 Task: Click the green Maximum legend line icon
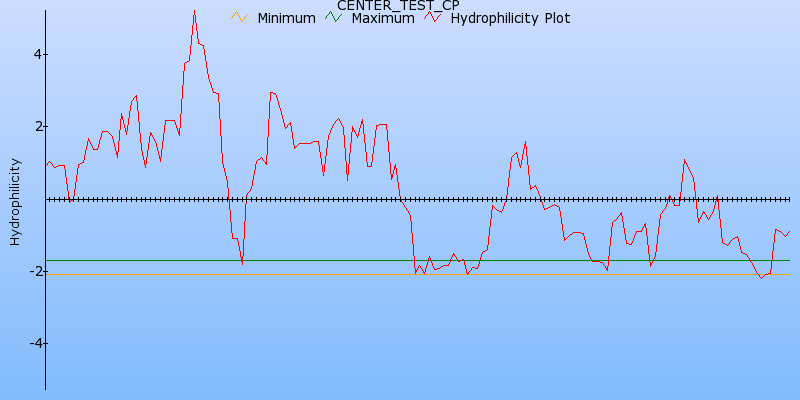(334, 17)
